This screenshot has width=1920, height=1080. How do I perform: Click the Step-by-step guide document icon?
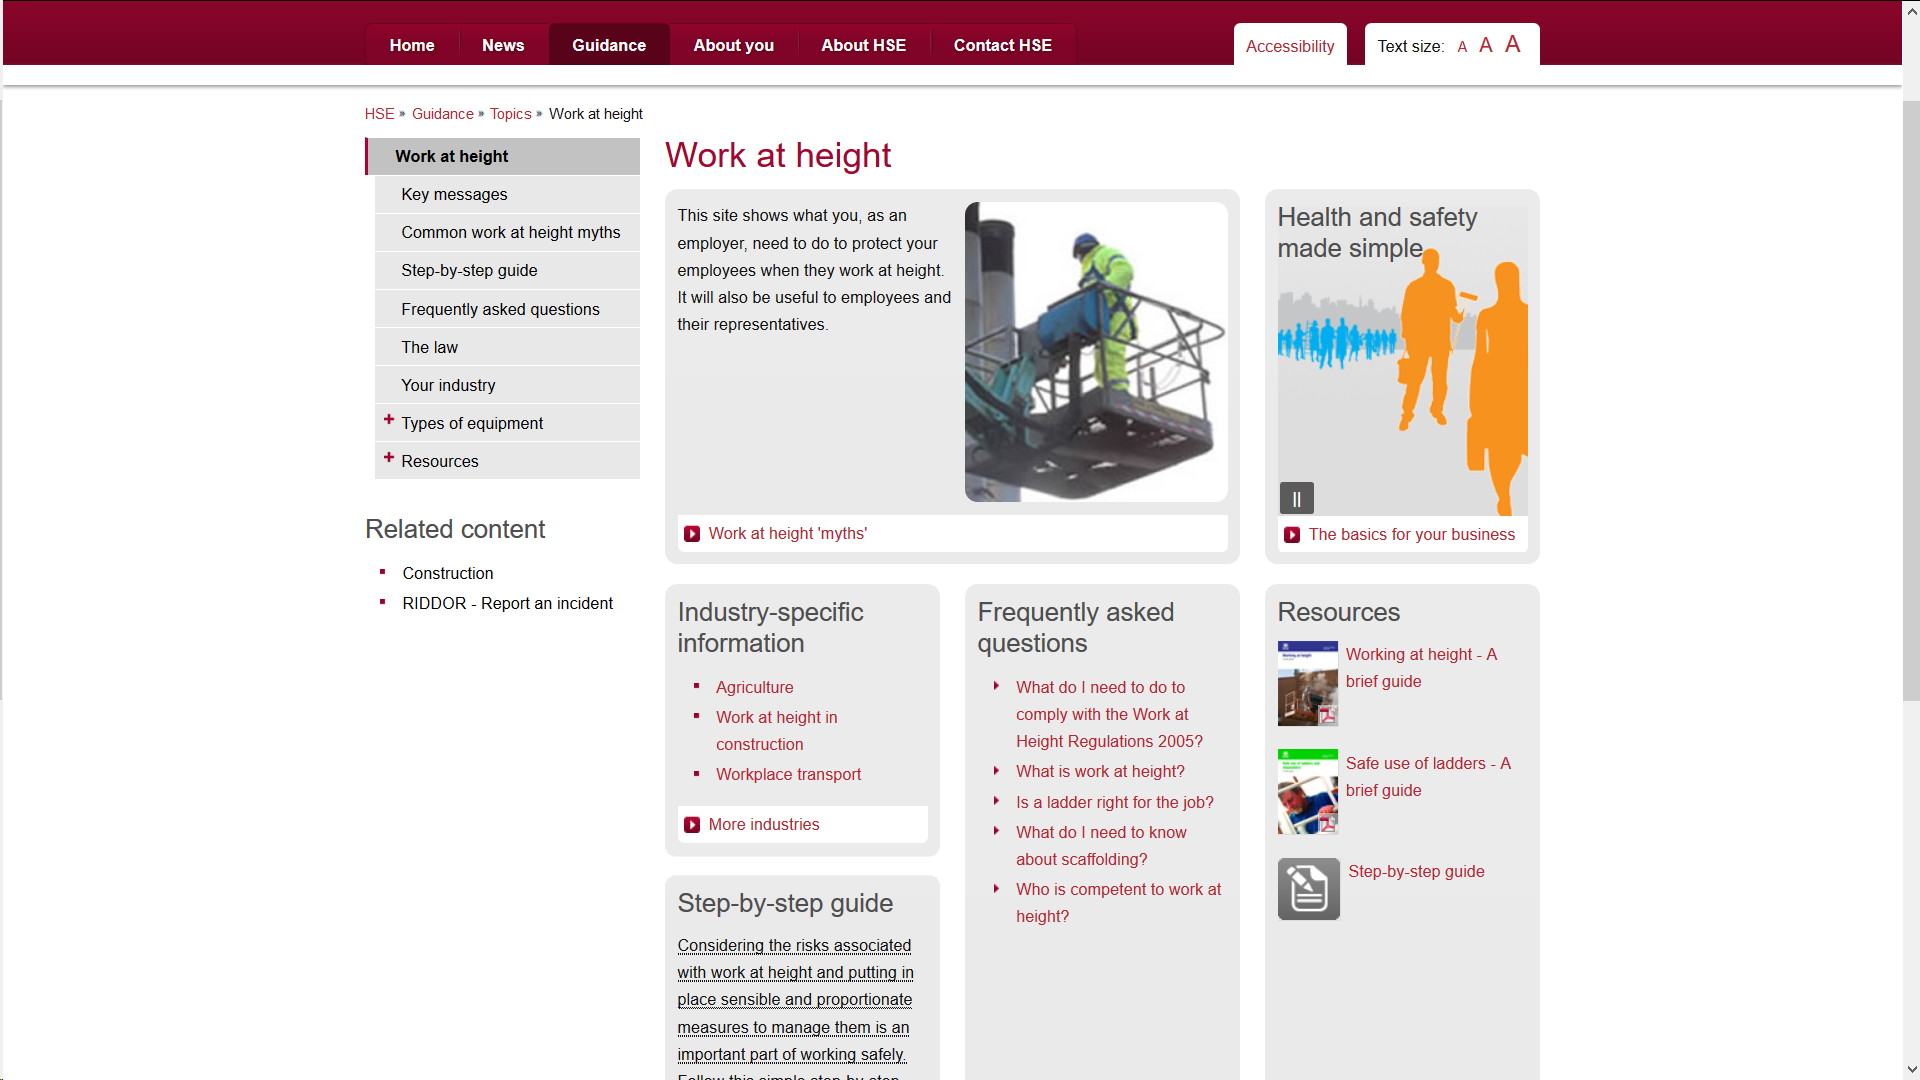pyautogui.click(x=1308, y=889)
